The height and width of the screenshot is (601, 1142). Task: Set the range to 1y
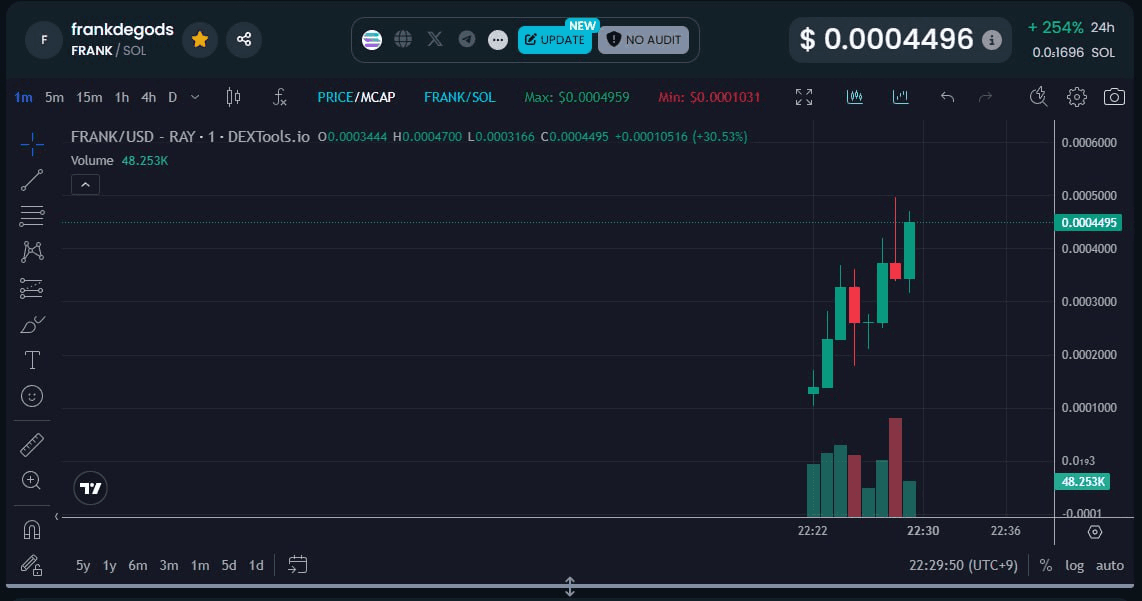click(x=109, y=565)
